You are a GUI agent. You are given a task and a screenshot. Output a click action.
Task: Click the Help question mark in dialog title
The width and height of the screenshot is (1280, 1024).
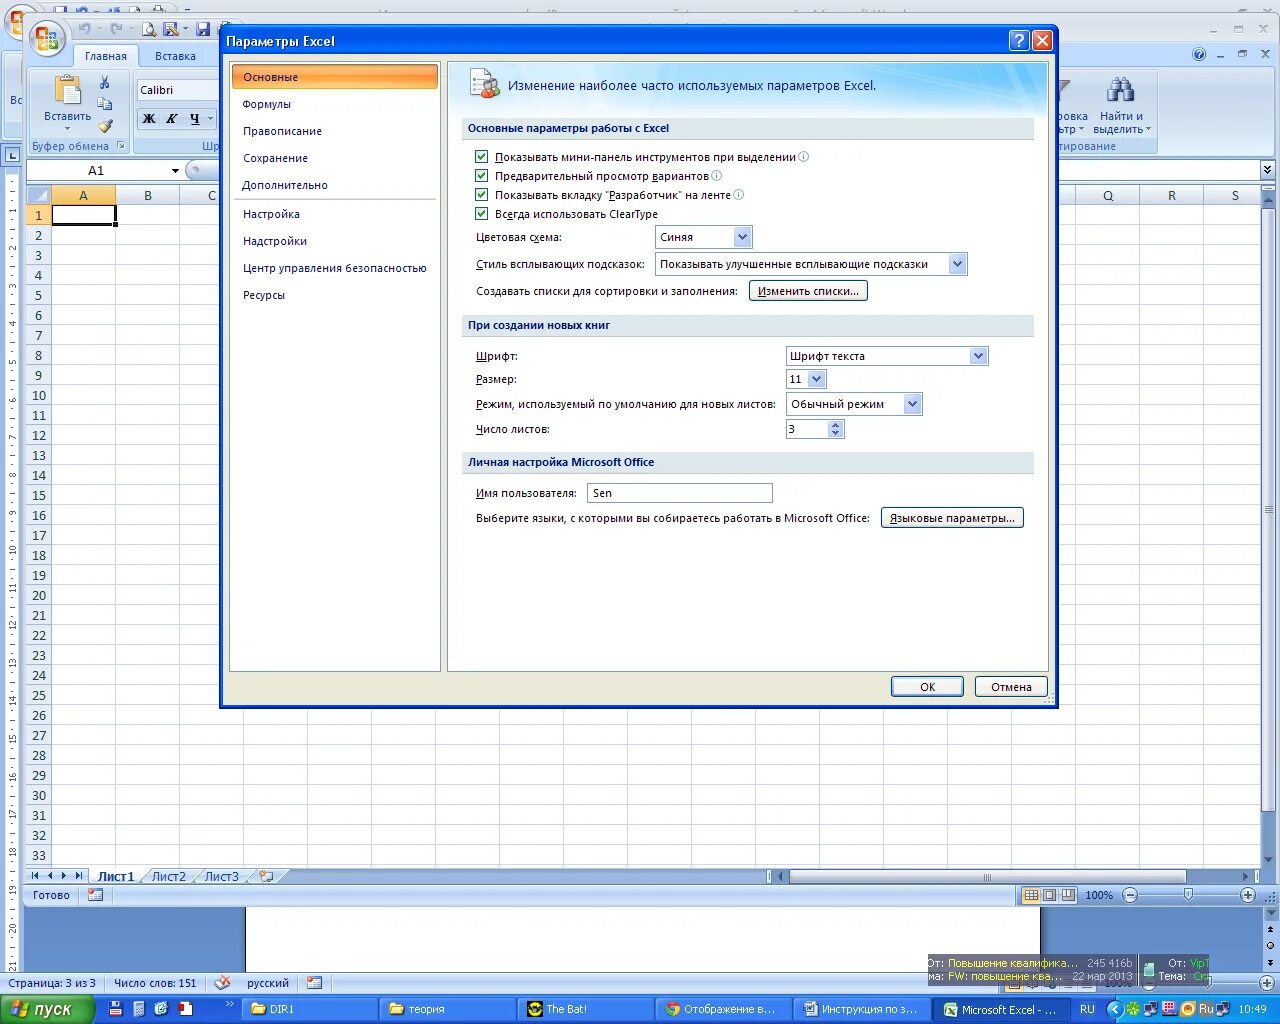click(x=1018, y=40)
